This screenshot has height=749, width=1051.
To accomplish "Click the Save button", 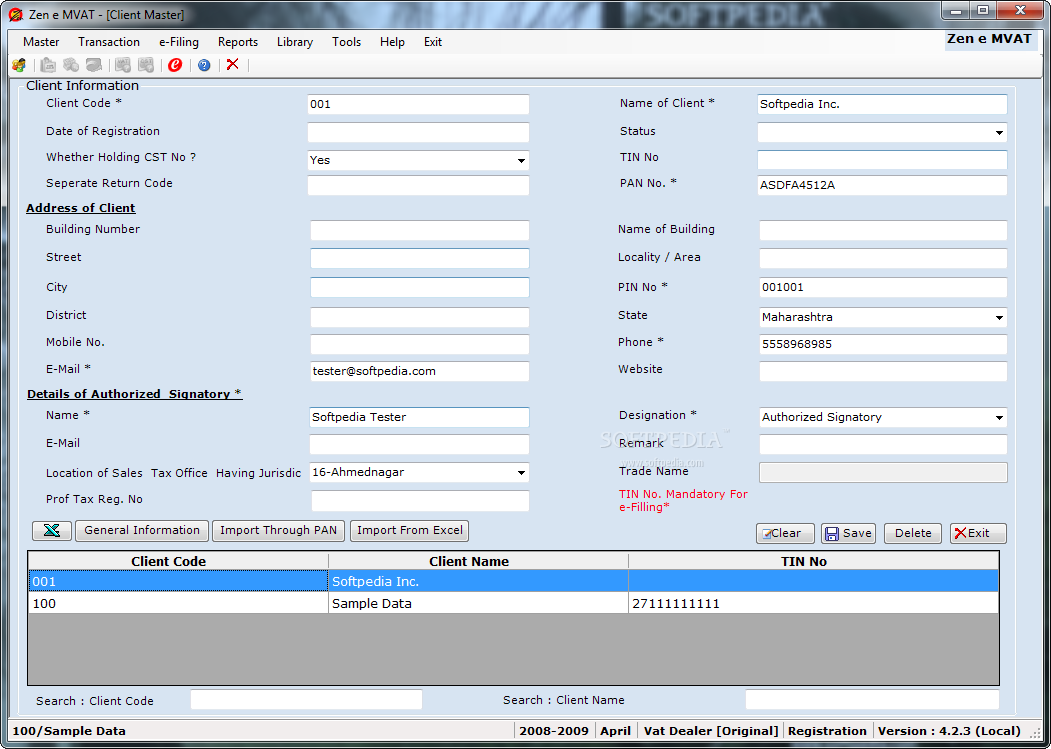I will (849, 533).
